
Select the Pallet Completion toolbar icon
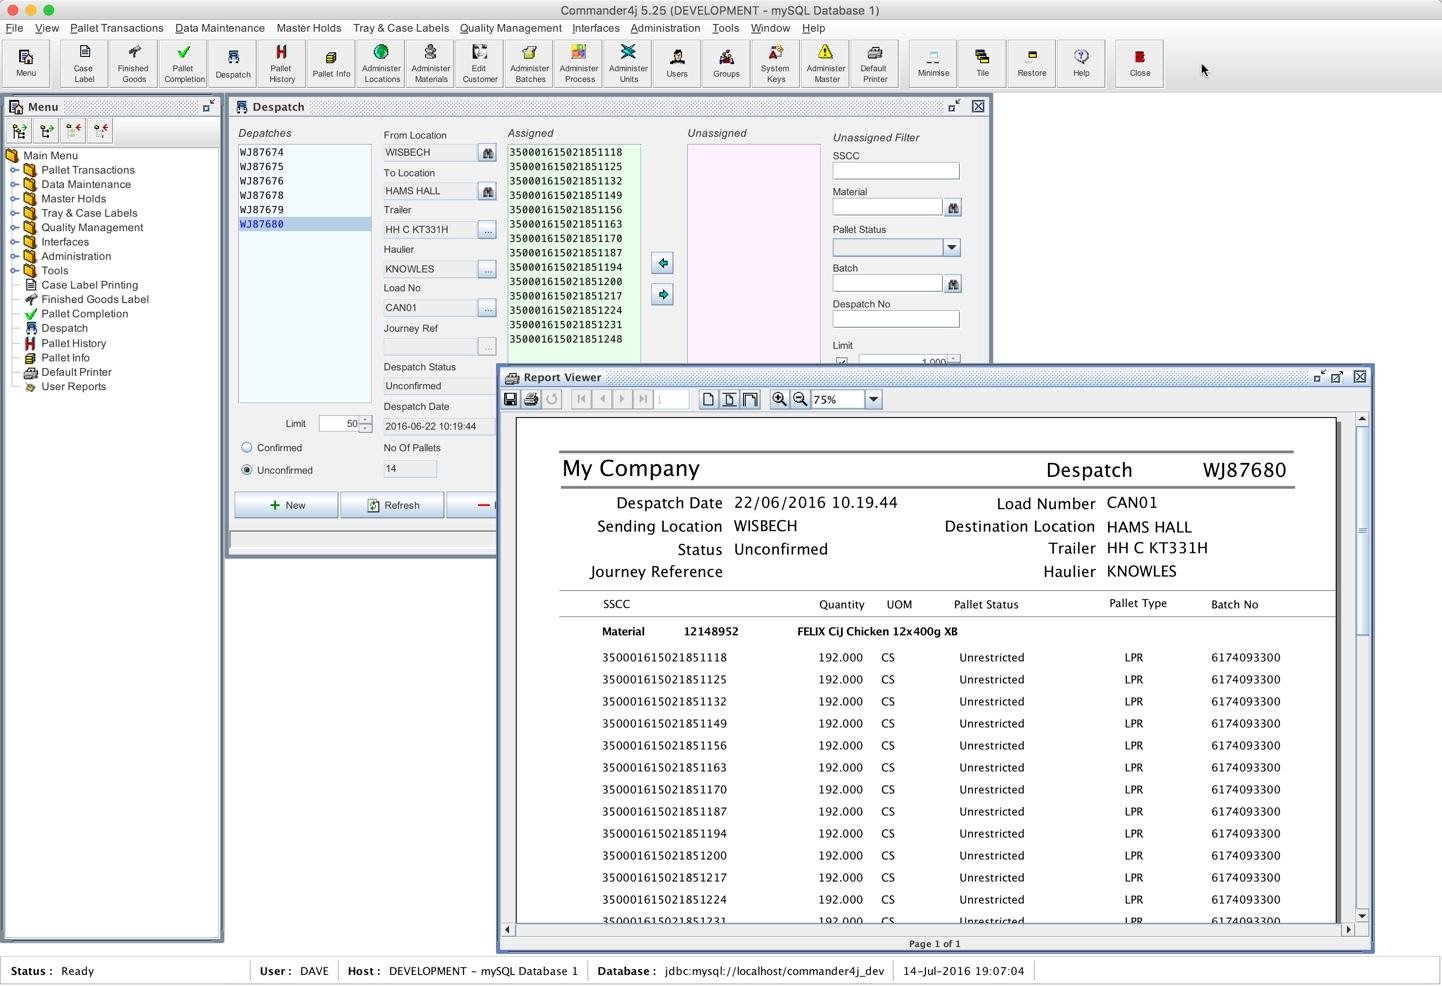pyautogui.click(x=183, y=63)
